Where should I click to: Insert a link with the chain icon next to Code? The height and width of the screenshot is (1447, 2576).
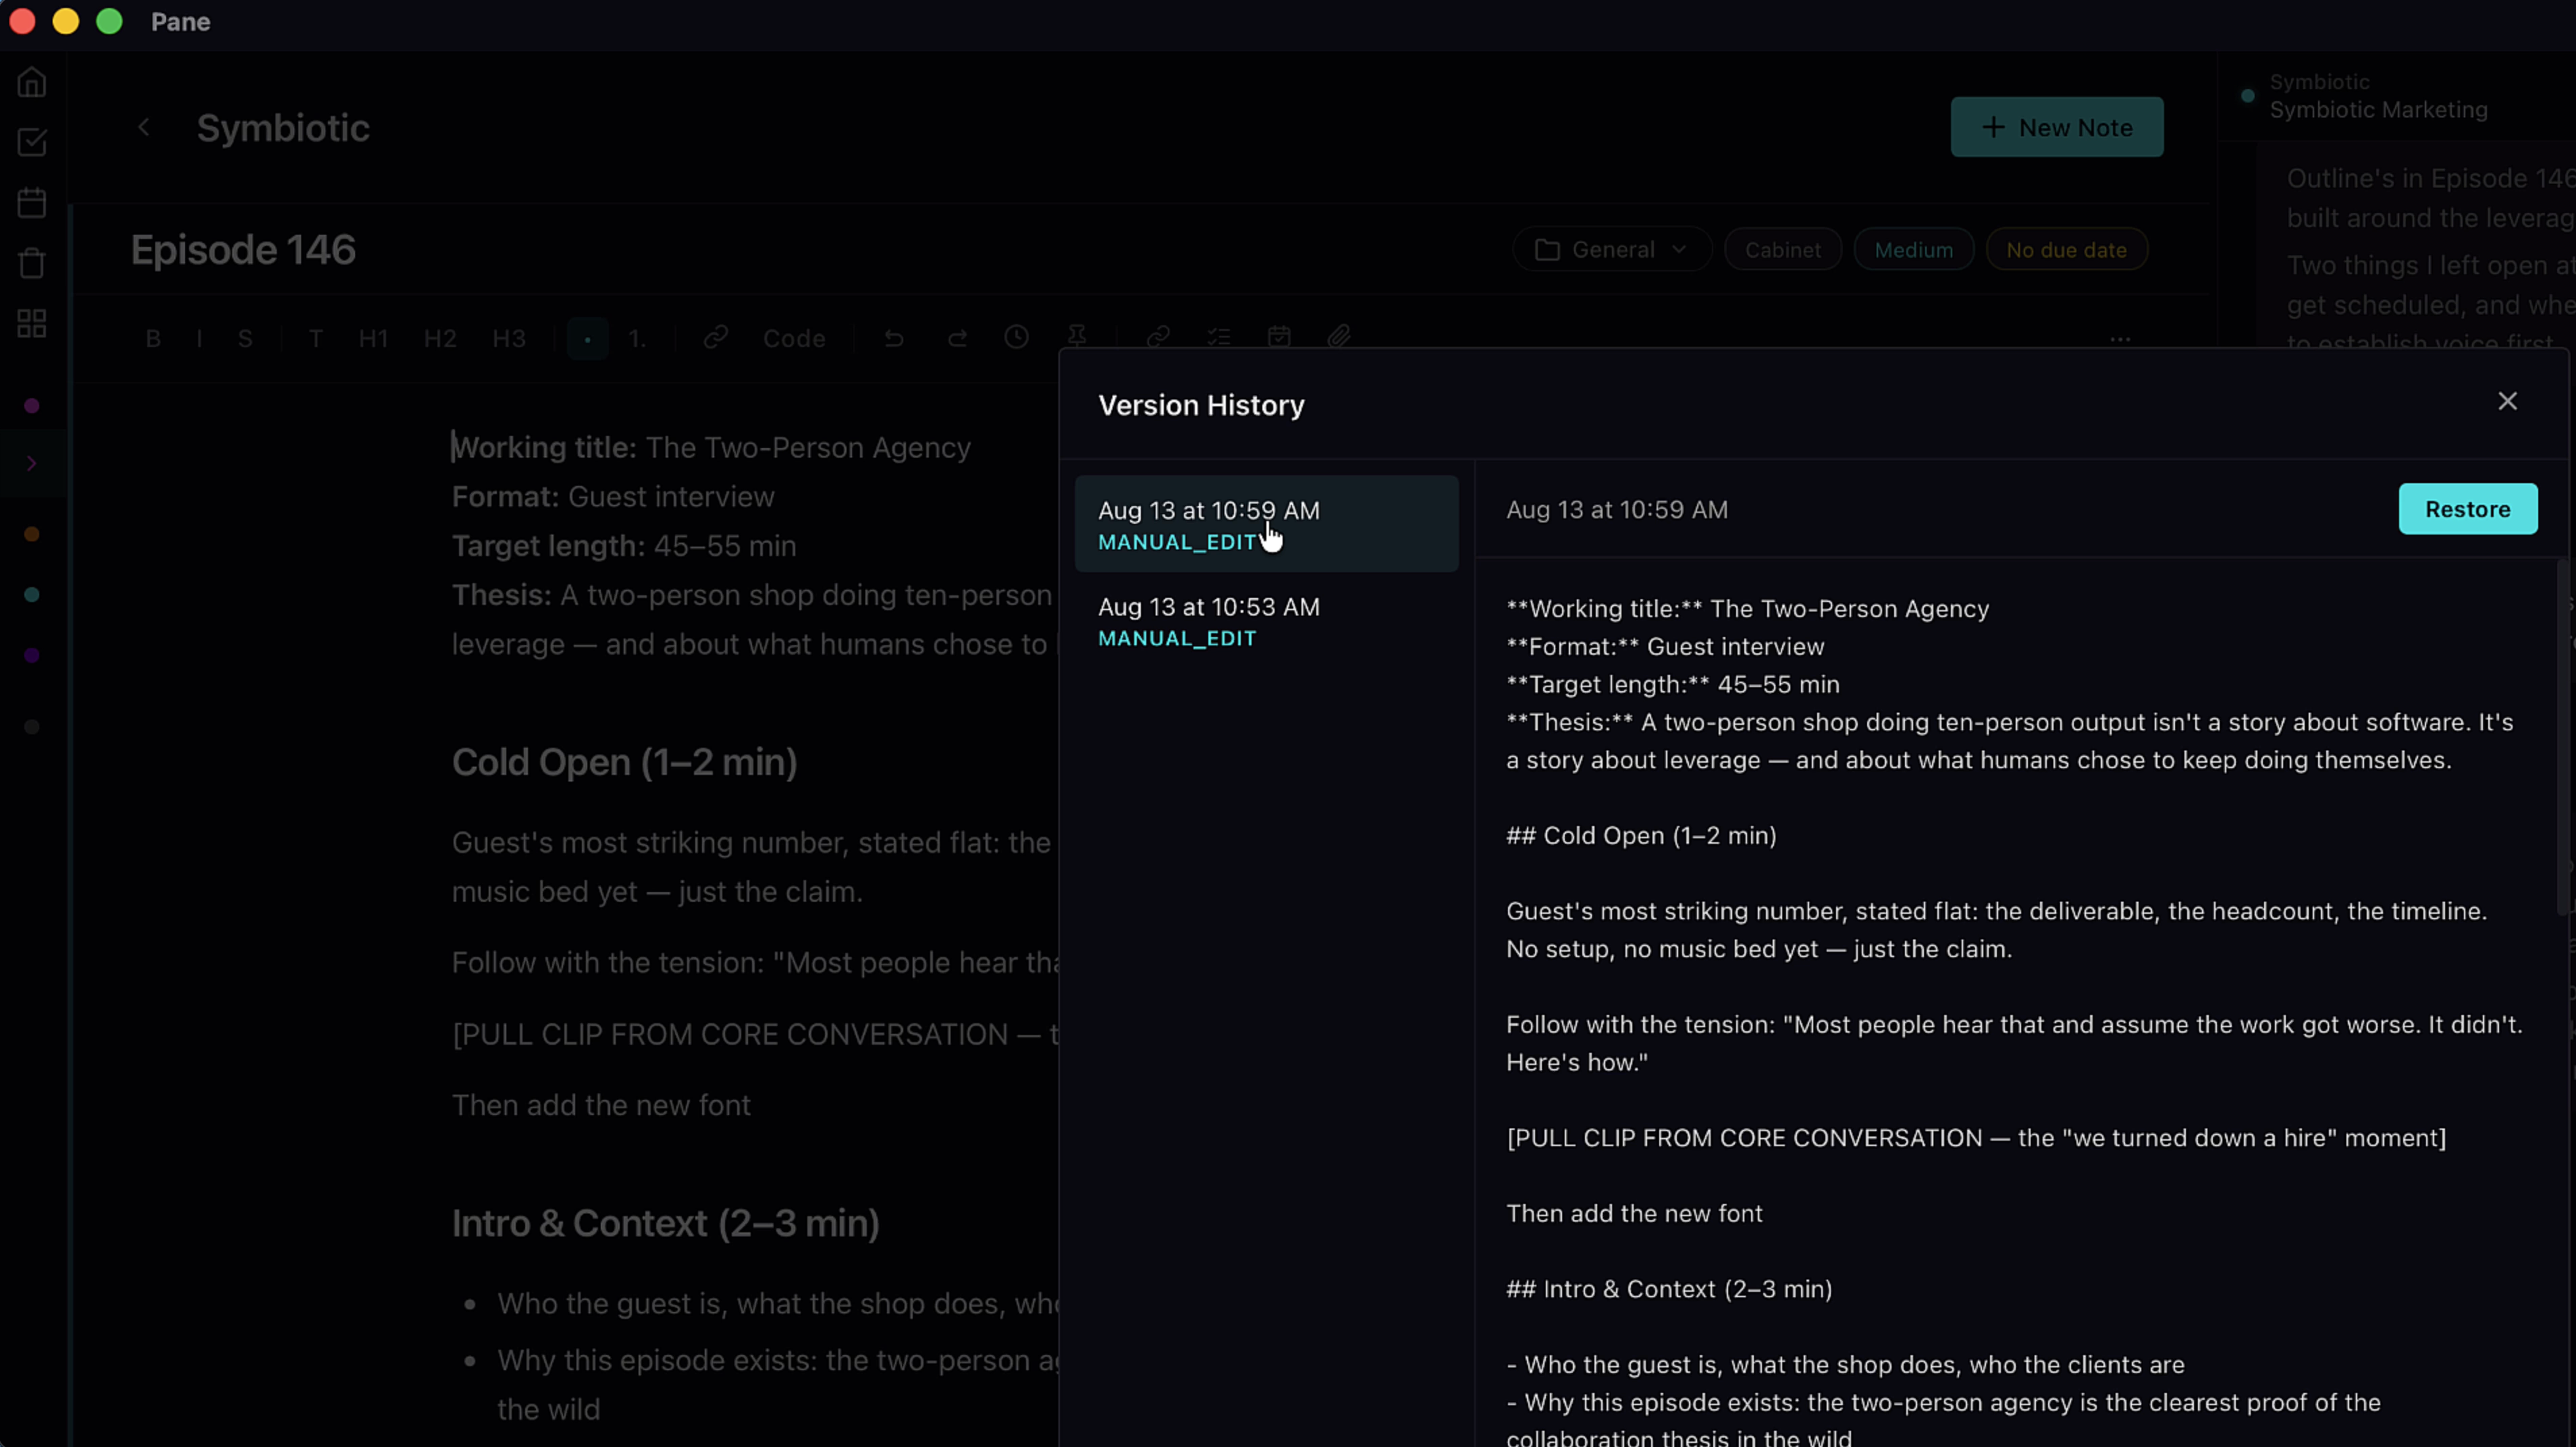(x=715, y=337)
